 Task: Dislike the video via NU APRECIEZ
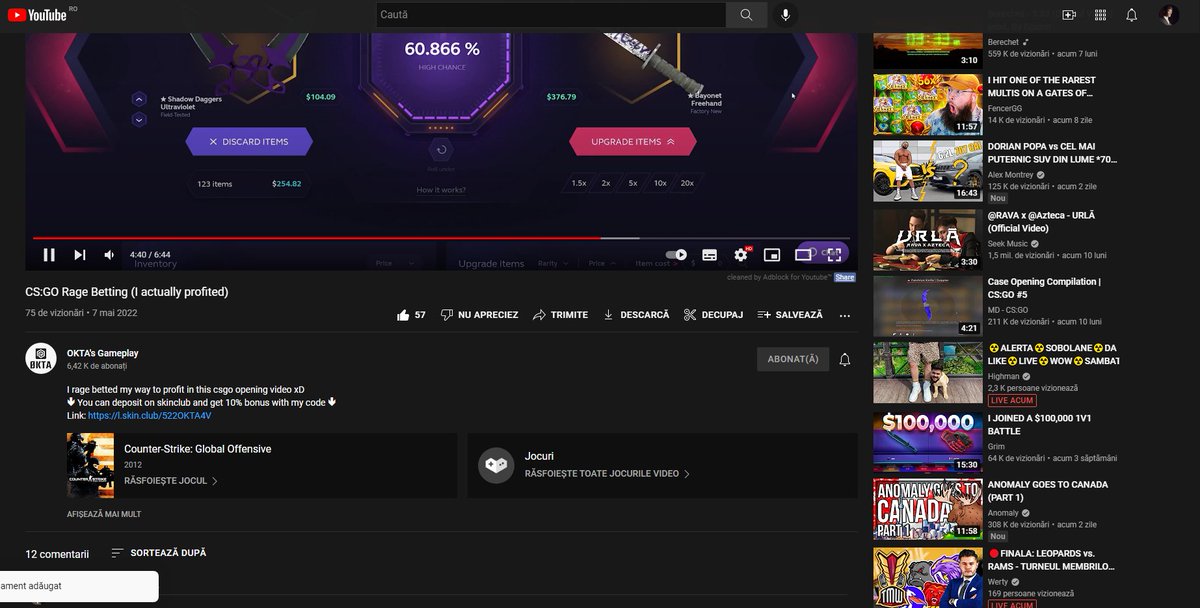[x=479, y=315]
